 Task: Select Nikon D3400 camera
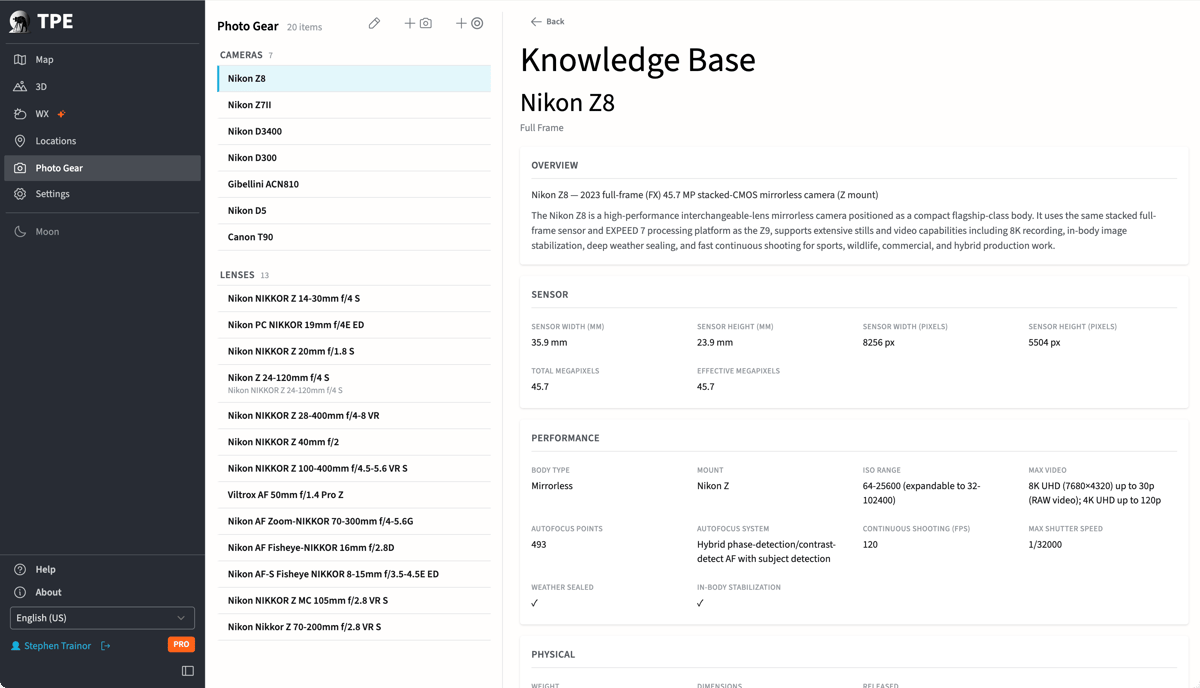(354, 131)
